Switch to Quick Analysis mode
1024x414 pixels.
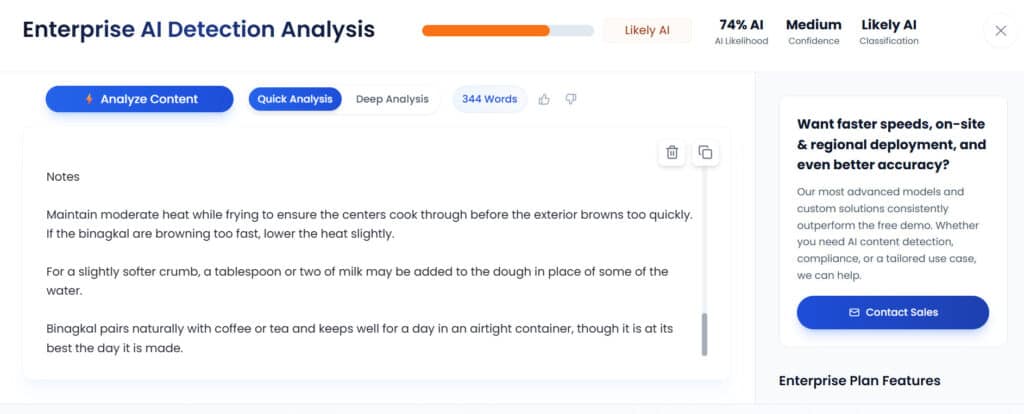coord(295,99)
